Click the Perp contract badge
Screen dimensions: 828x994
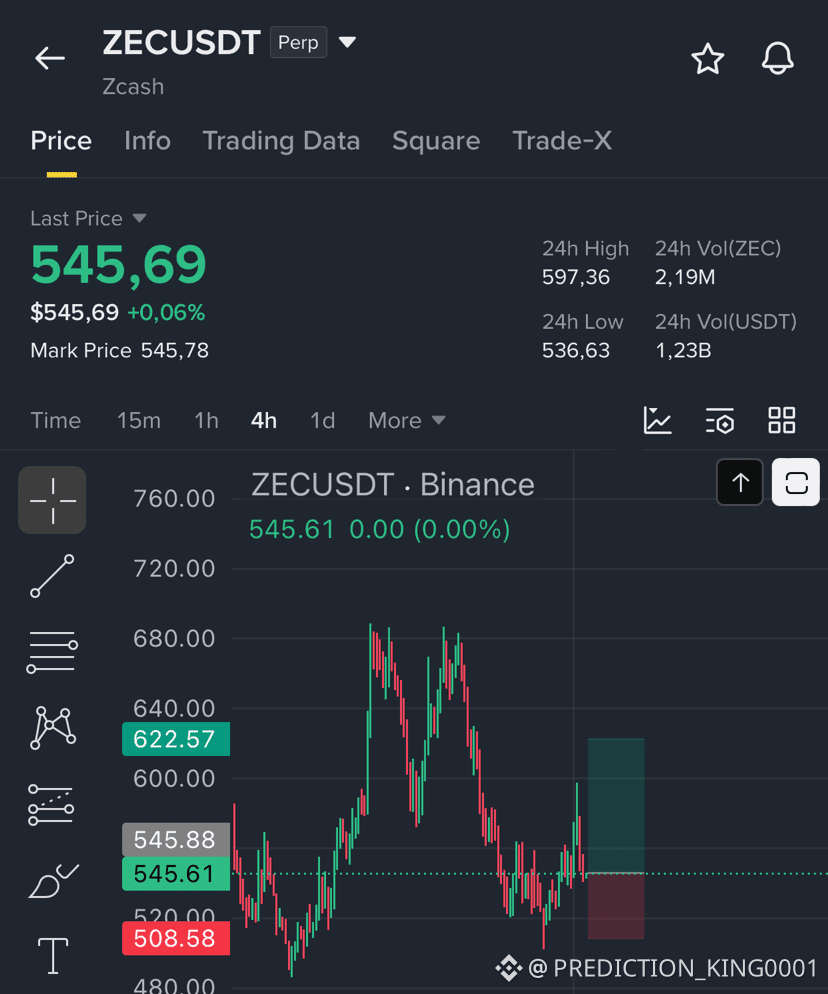[299, 42]
